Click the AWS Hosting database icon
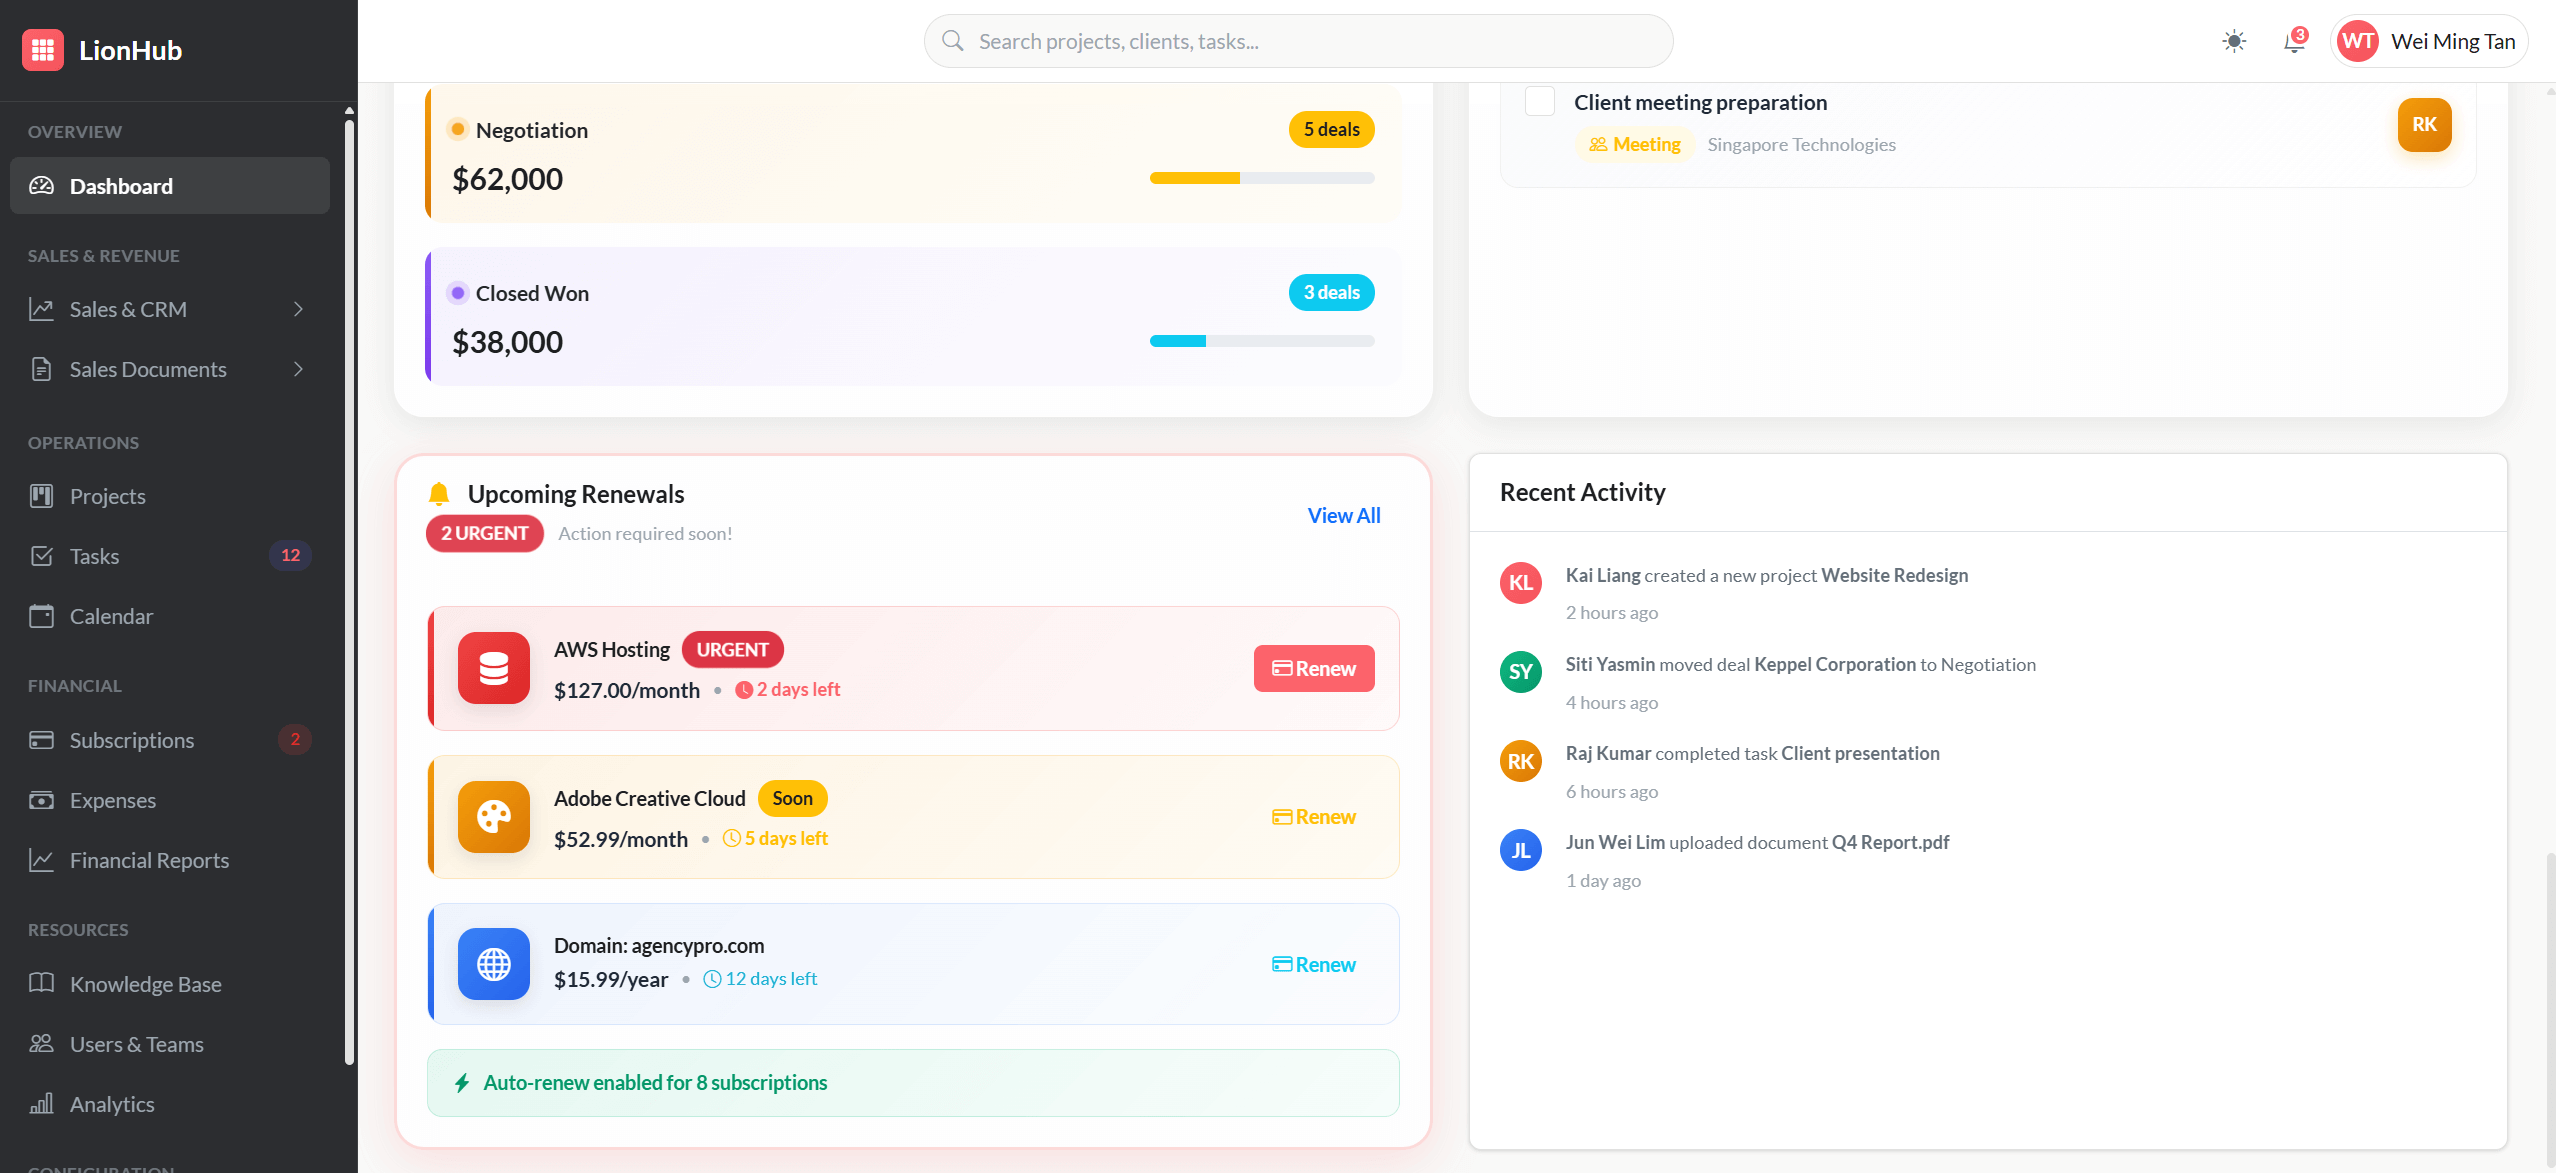 493,667
